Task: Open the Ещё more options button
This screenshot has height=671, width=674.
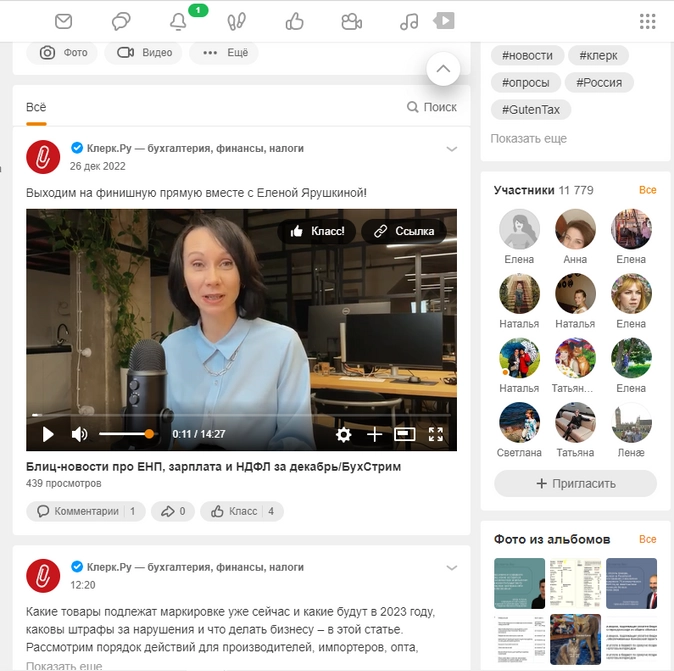Action: tap(225, 53)
